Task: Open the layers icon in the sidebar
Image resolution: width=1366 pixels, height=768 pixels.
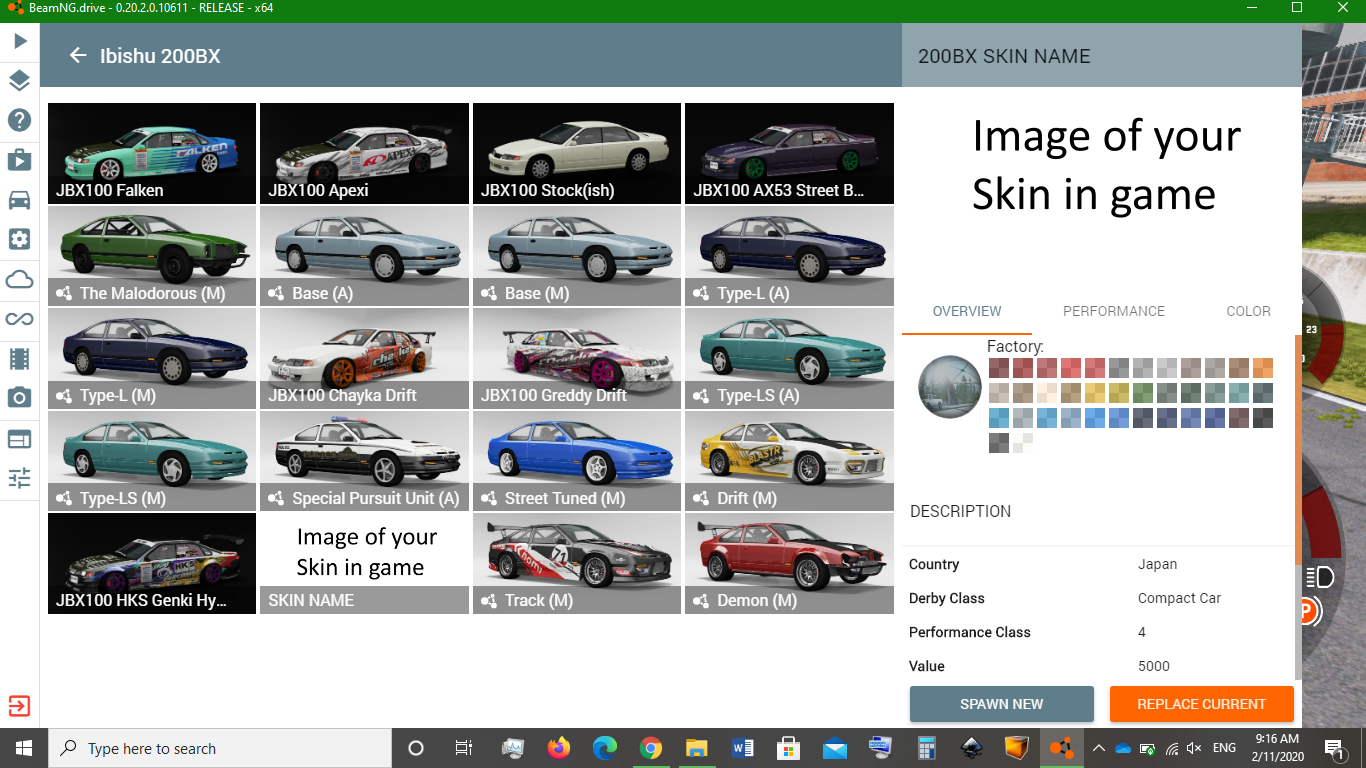Action: point(20,81)
